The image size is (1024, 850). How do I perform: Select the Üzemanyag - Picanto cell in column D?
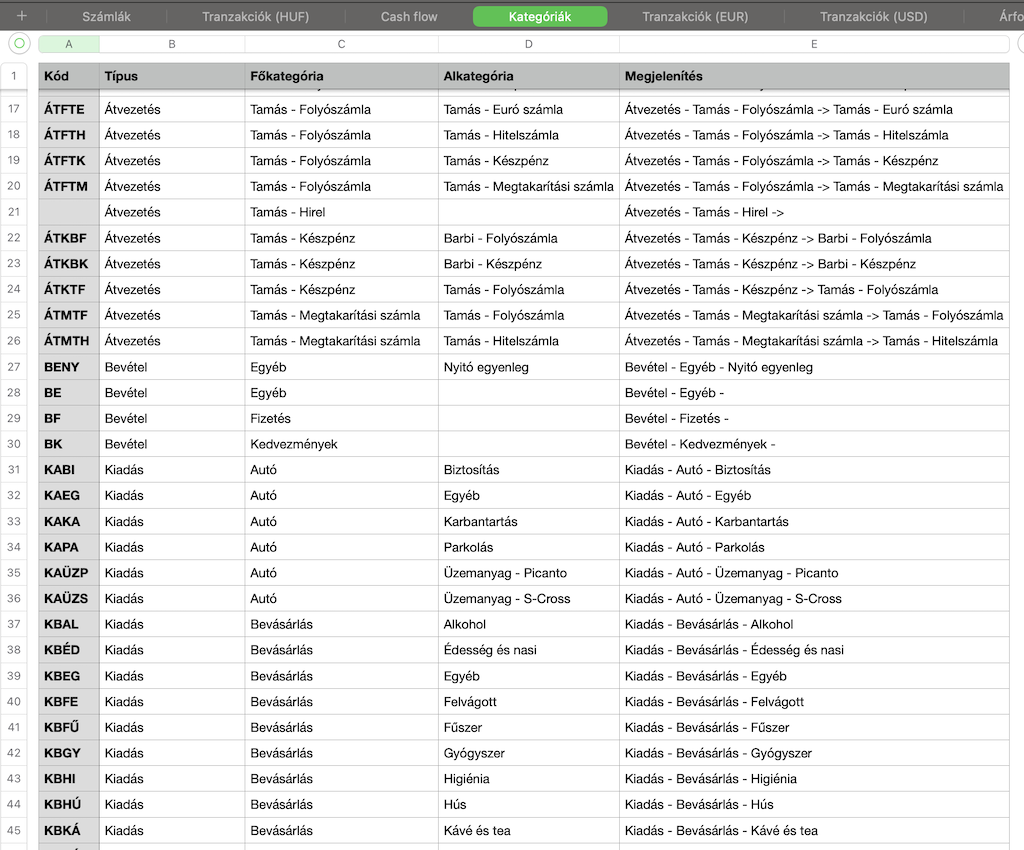click(528, 573)
